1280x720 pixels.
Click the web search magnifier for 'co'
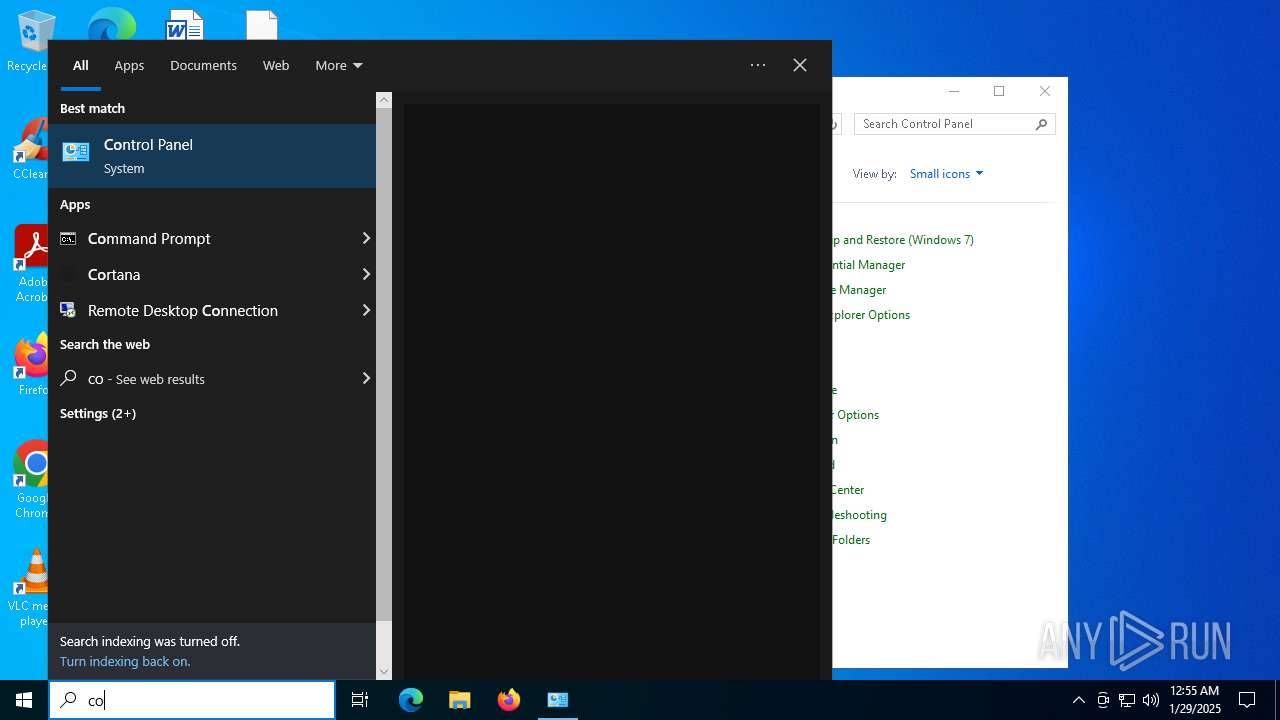pos(69,378)
